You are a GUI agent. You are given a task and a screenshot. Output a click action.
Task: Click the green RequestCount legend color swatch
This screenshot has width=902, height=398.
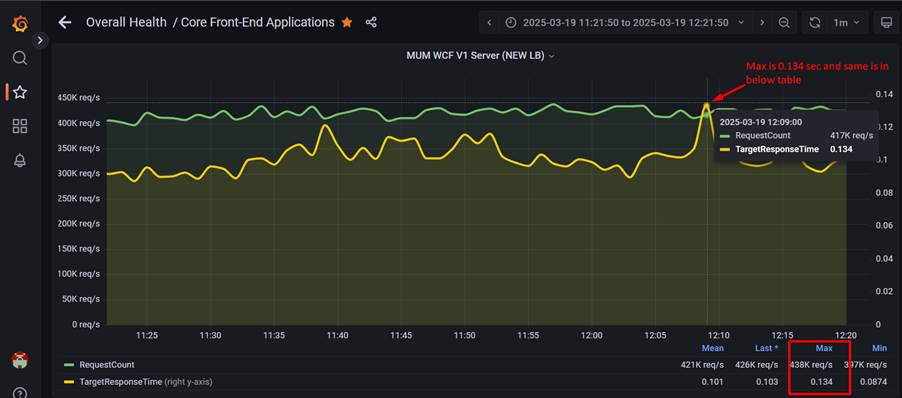pyautogui.click(x=68, y=365)
